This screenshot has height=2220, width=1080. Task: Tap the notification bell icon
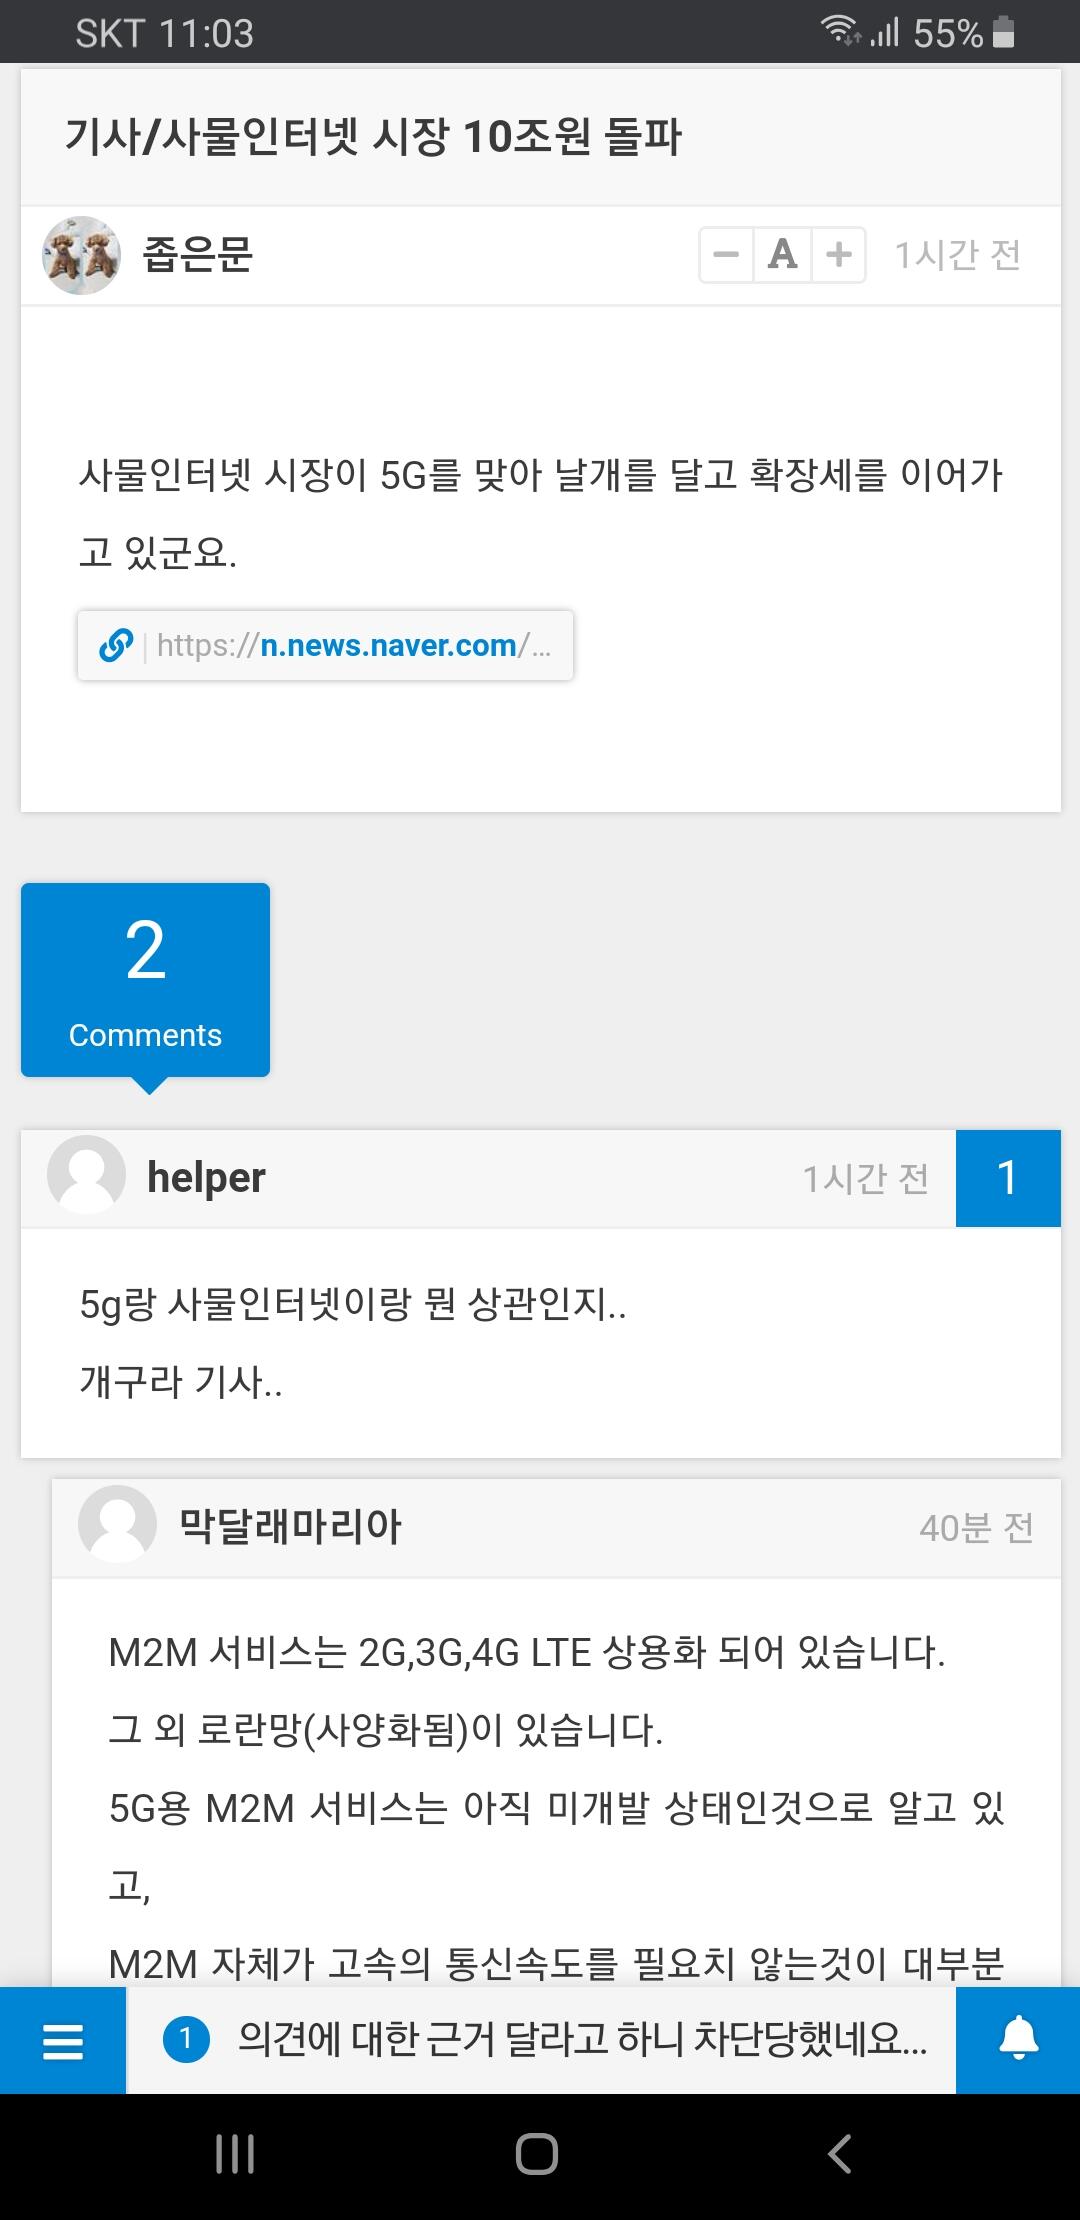(x=1018, y=2040)
